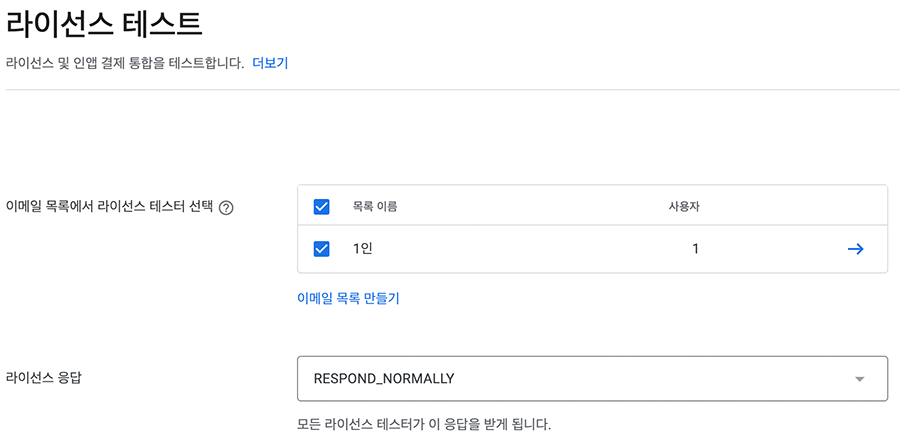Click the dropdown triangle in the license response field
This screenshot has width=900, height=446.
[x=859, y=379]
